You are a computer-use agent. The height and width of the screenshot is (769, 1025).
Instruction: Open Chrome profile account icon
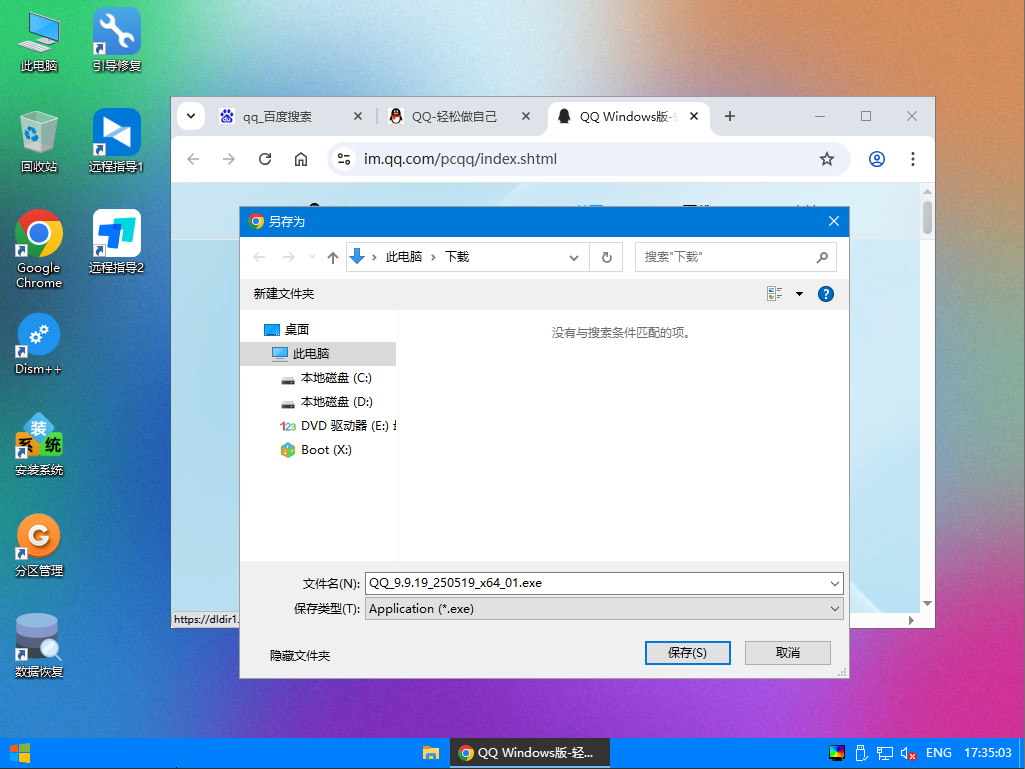pos(877,159)
